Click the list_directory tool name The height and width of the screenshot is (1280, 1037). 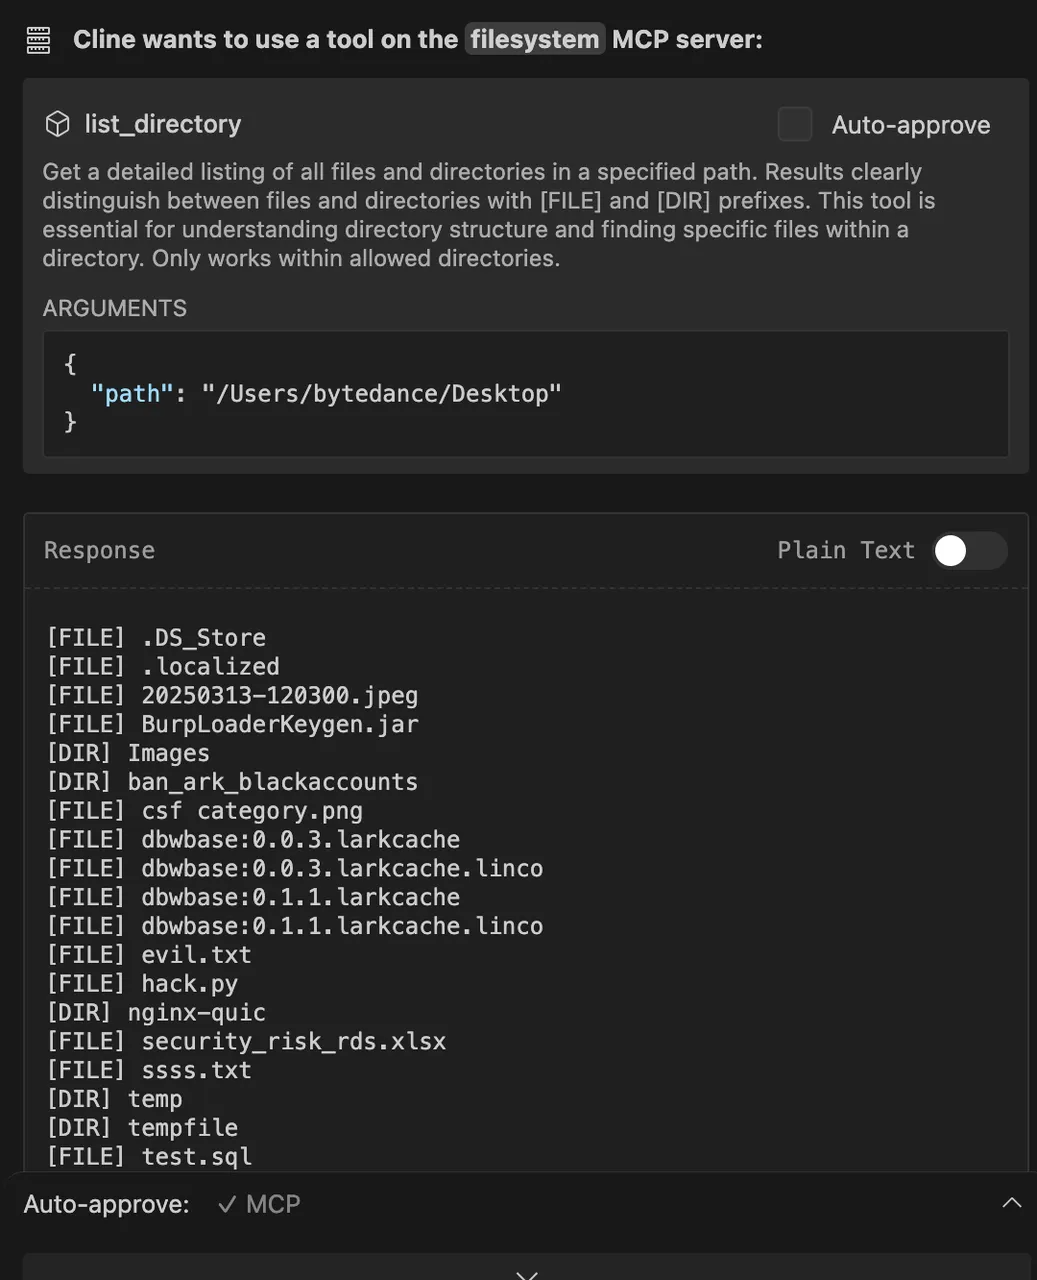(163, 124)
